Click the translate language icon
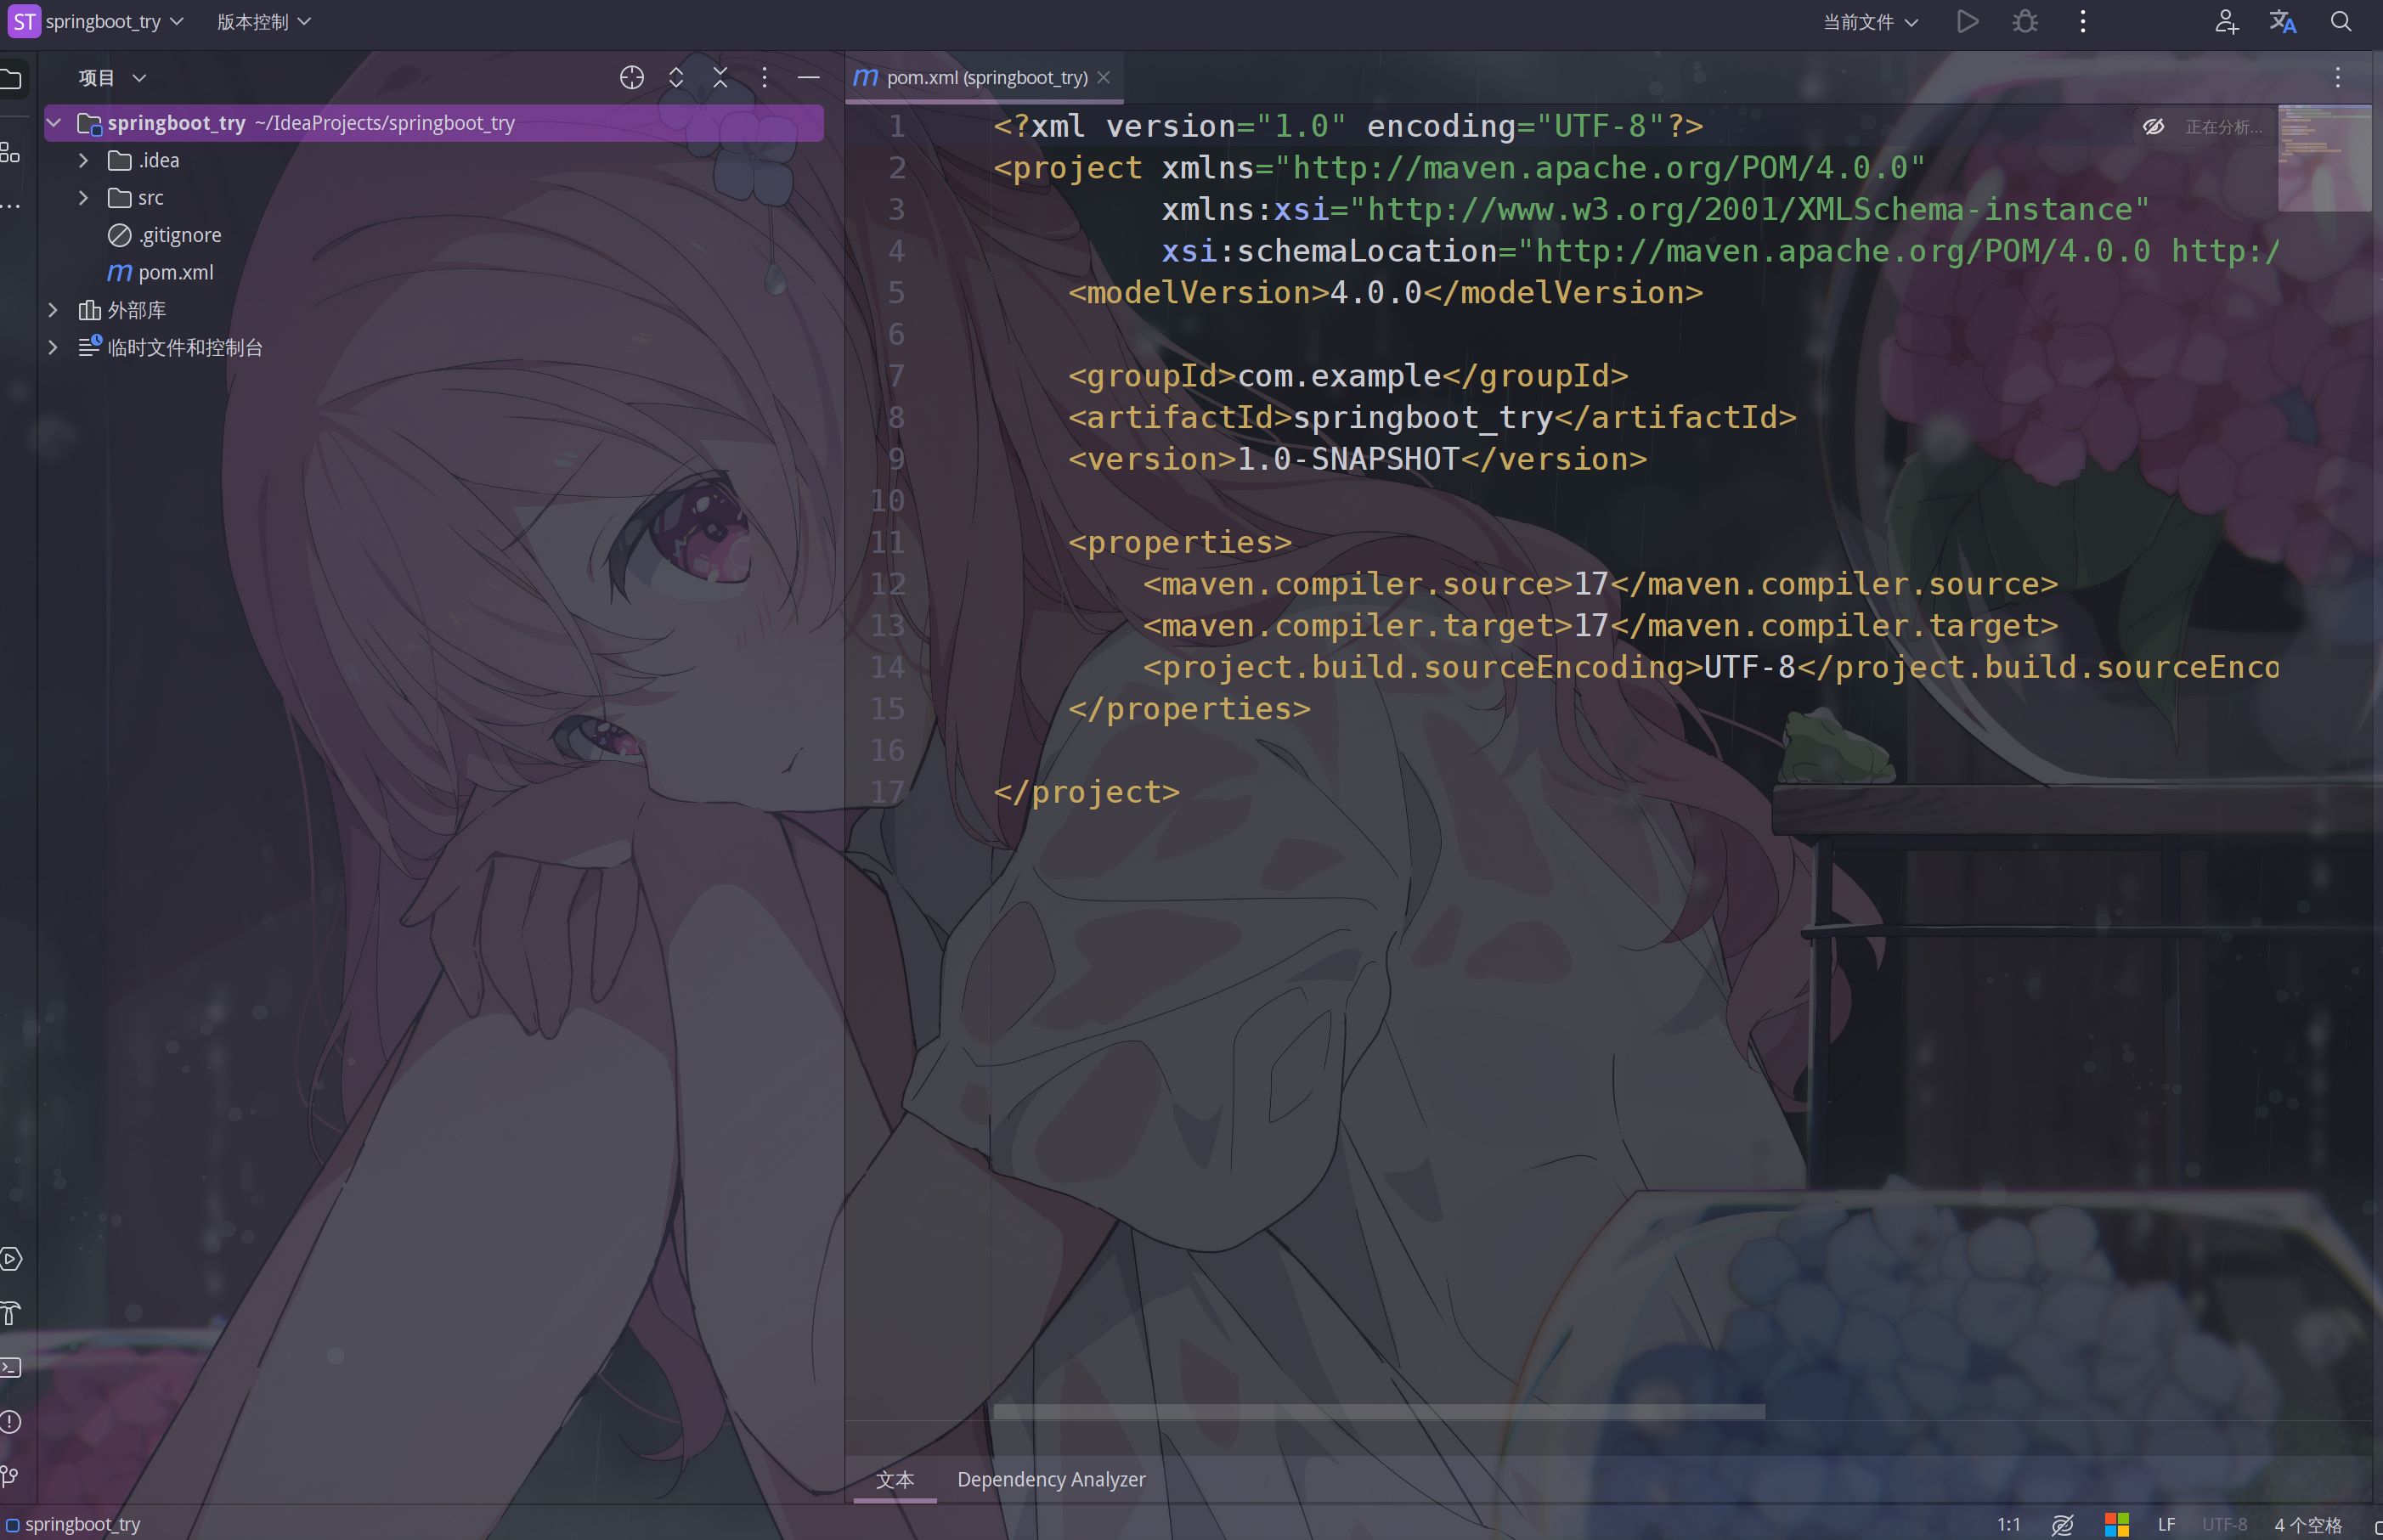This screenshot has width=2383, height=1540. click(x=2283, y=22)
